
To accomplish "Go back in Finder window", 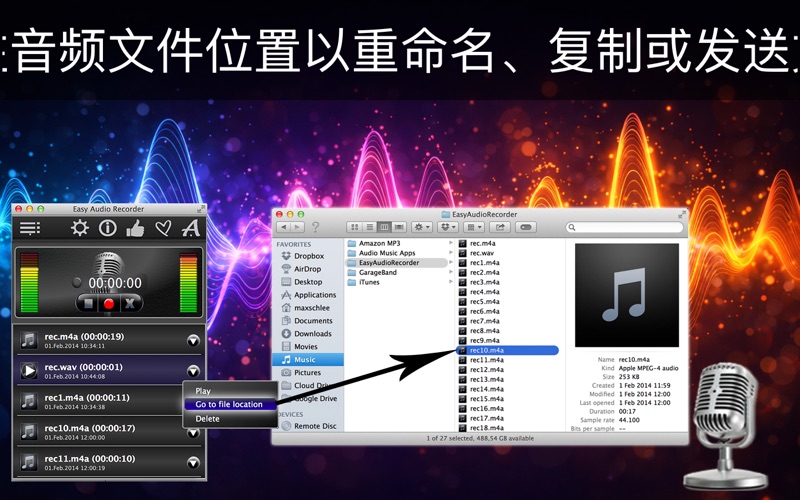I will (x=284, y=227).
